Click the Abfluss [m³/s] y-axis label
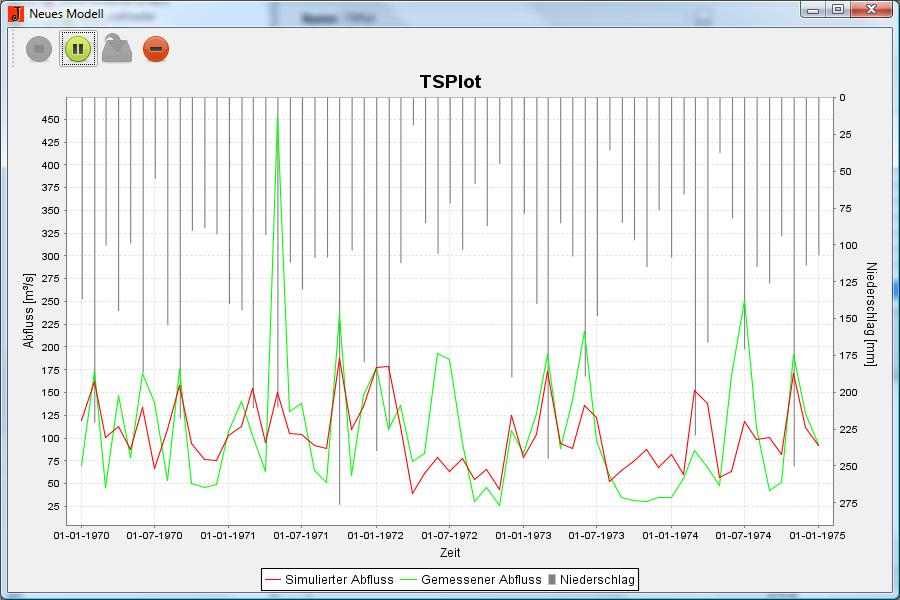The height and width of the screenshot is (600, 900). click(29, 311)
